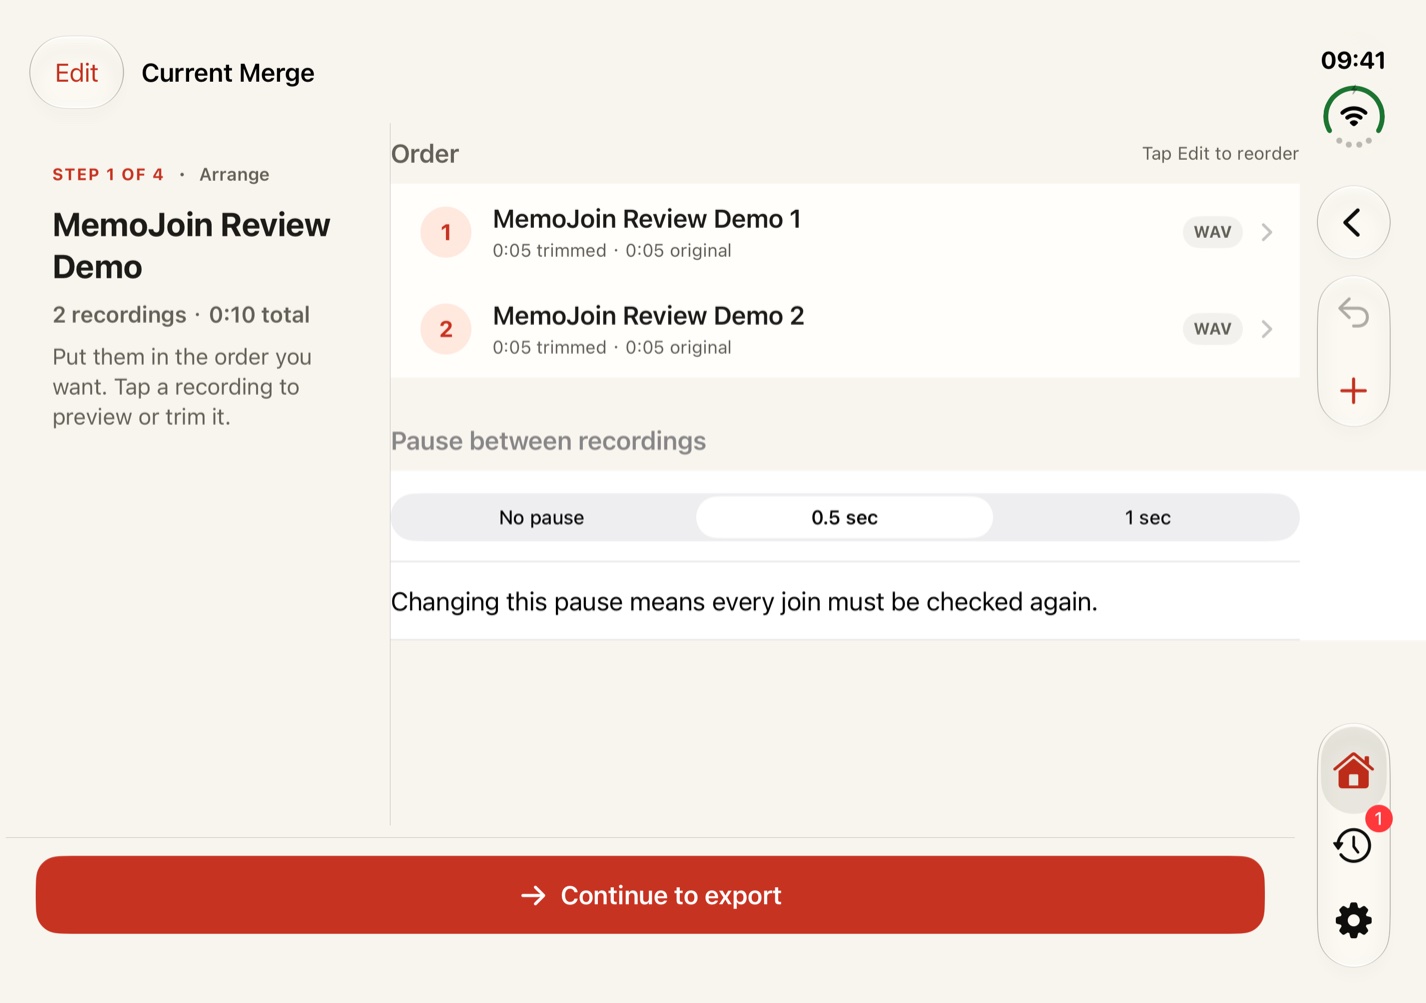Image resolution: width=1426 pixels, height=1003 pixels.
Task: Open the MemoJoin Review Demo 1 row
Action: tap(845, 232)
